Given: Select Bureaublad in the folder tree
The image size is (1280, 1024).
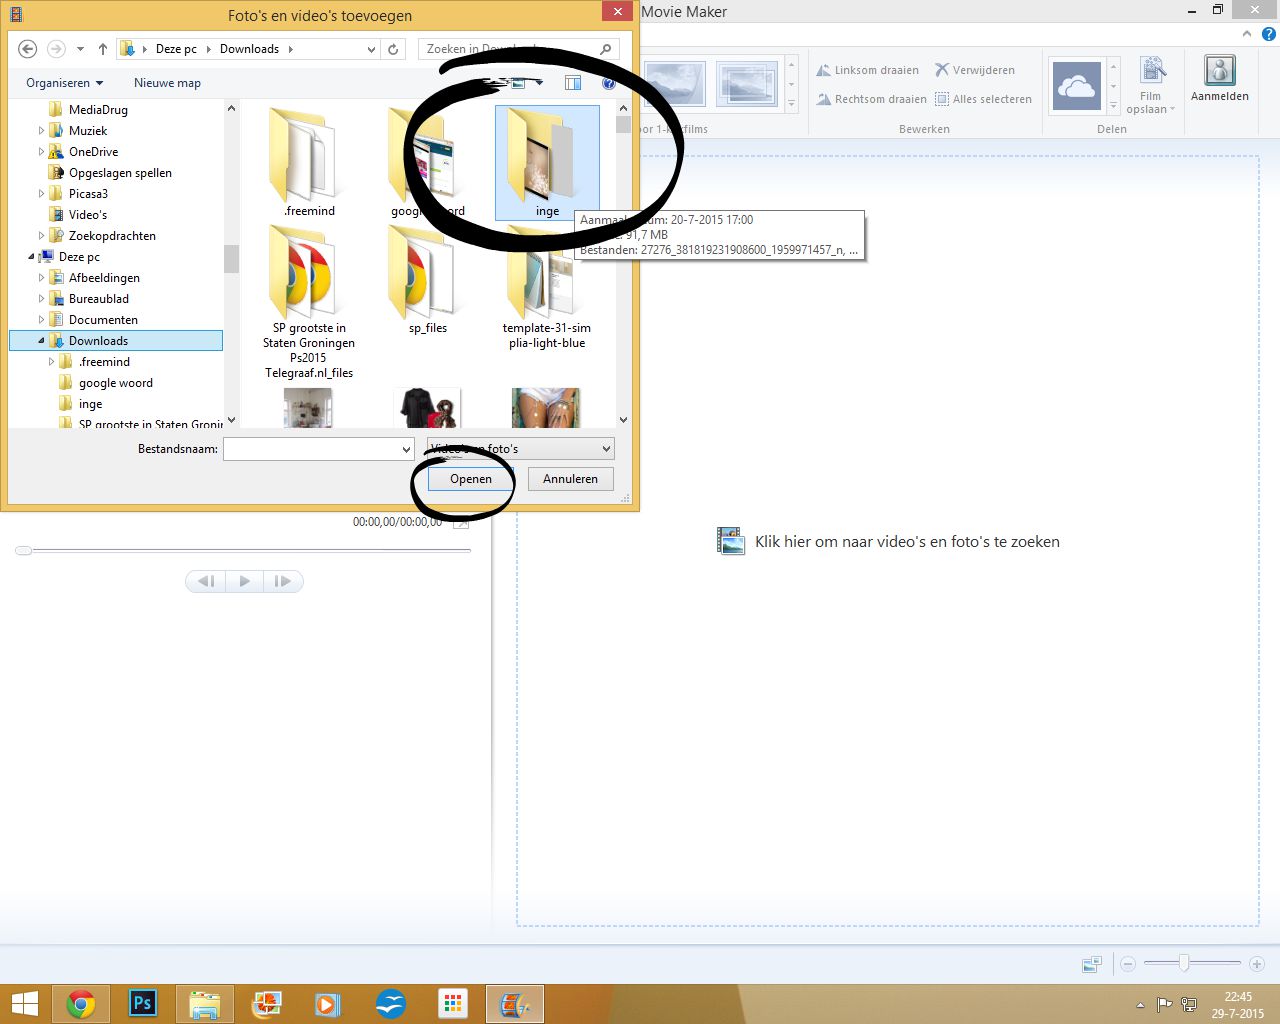Looking at the screenshot, I should point(98,299).
